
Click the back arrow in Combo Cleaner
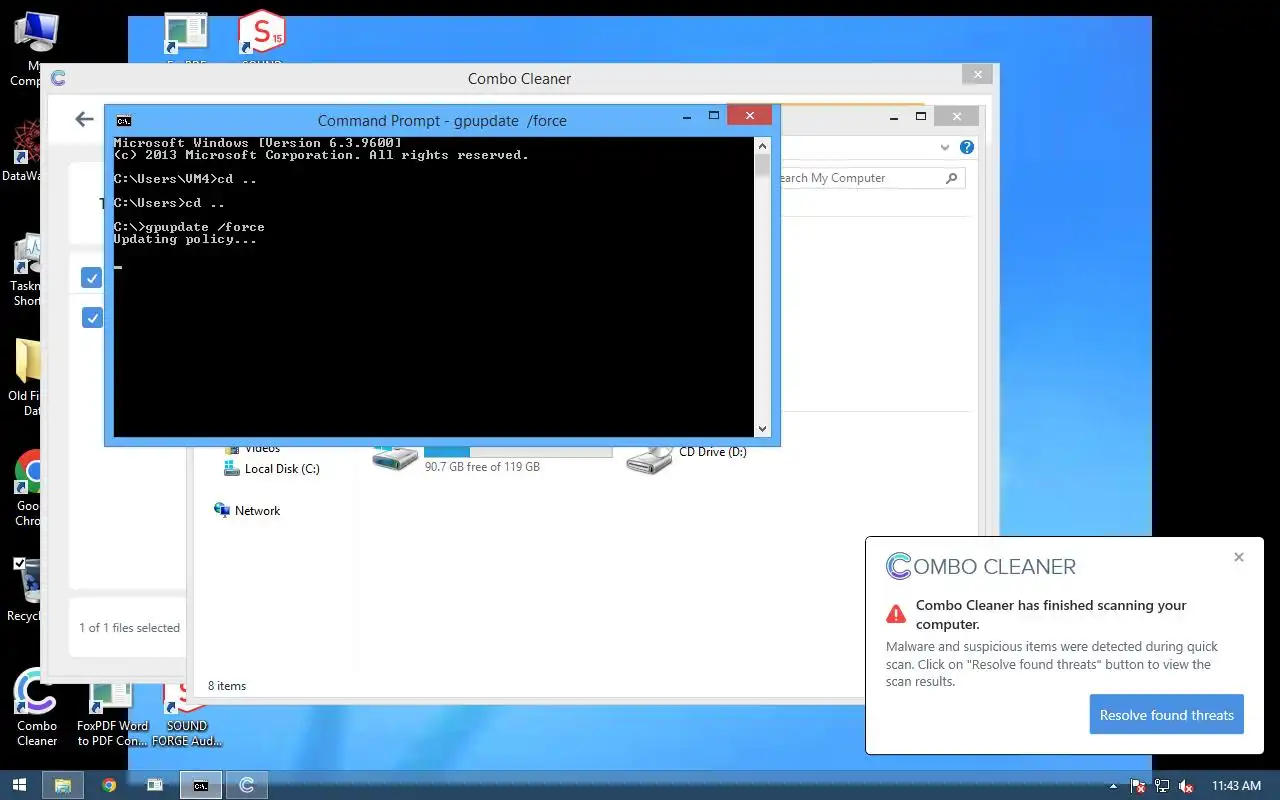(x=84, y=120)
